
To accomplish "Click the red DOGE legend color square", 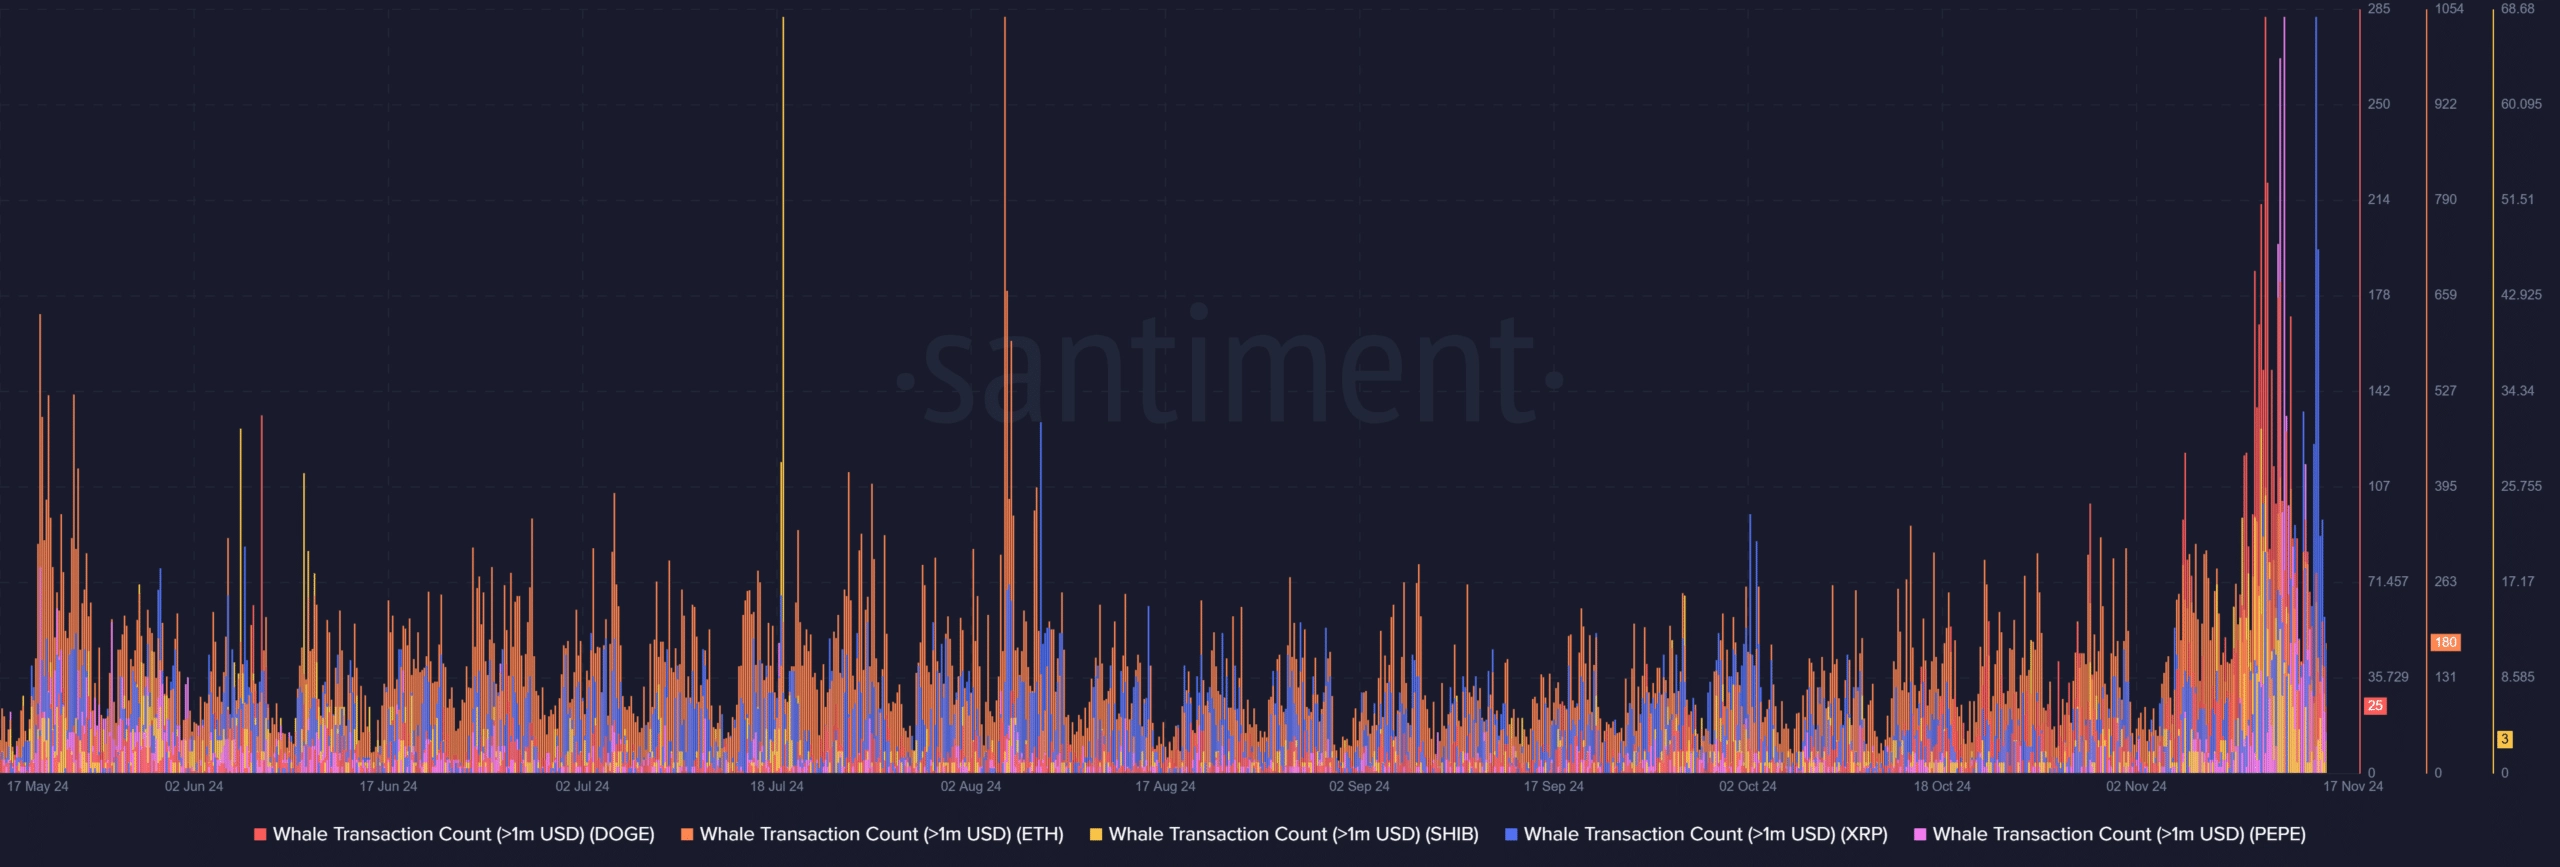I will click(x=260, y=834).
